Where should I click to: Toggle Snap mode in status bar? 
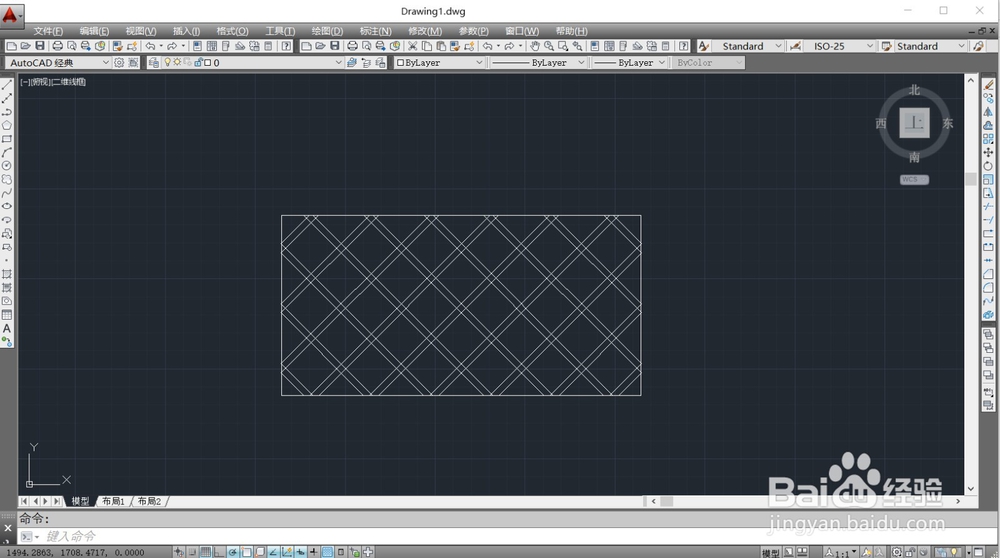pyautogui.click(x=193, y=552)
